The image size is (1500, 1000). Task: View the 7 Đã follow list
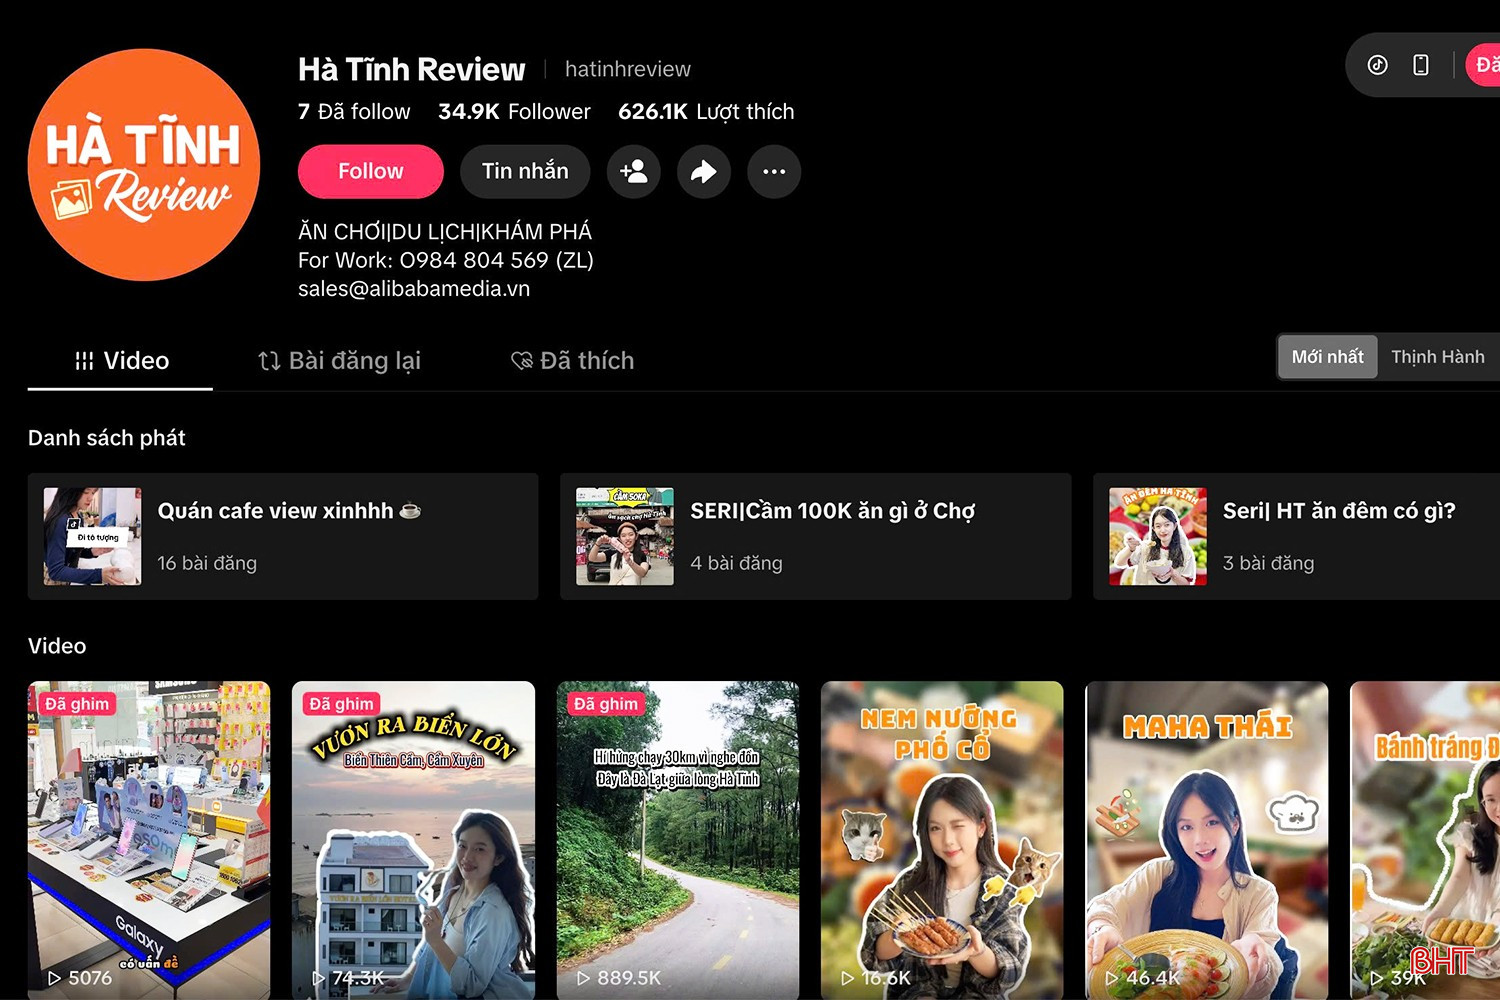[354, 112]
